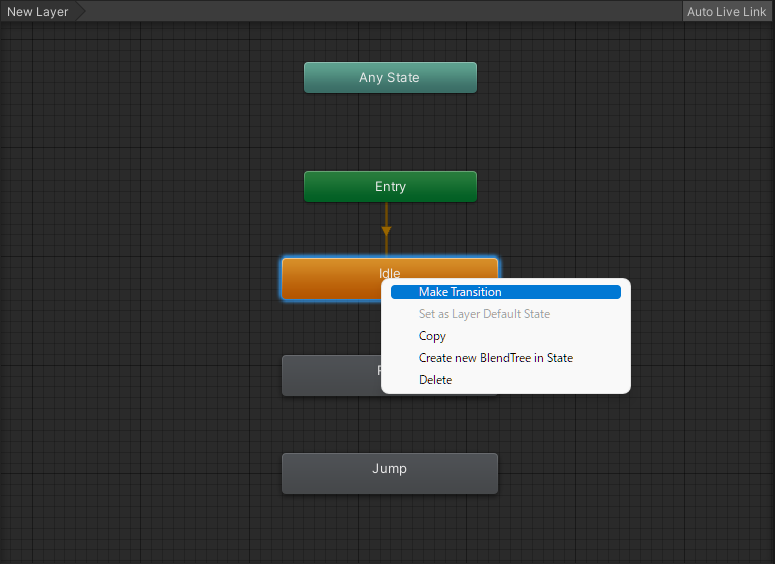
Task: Click Set as Layer Default State entry
Action: [506, 314]
